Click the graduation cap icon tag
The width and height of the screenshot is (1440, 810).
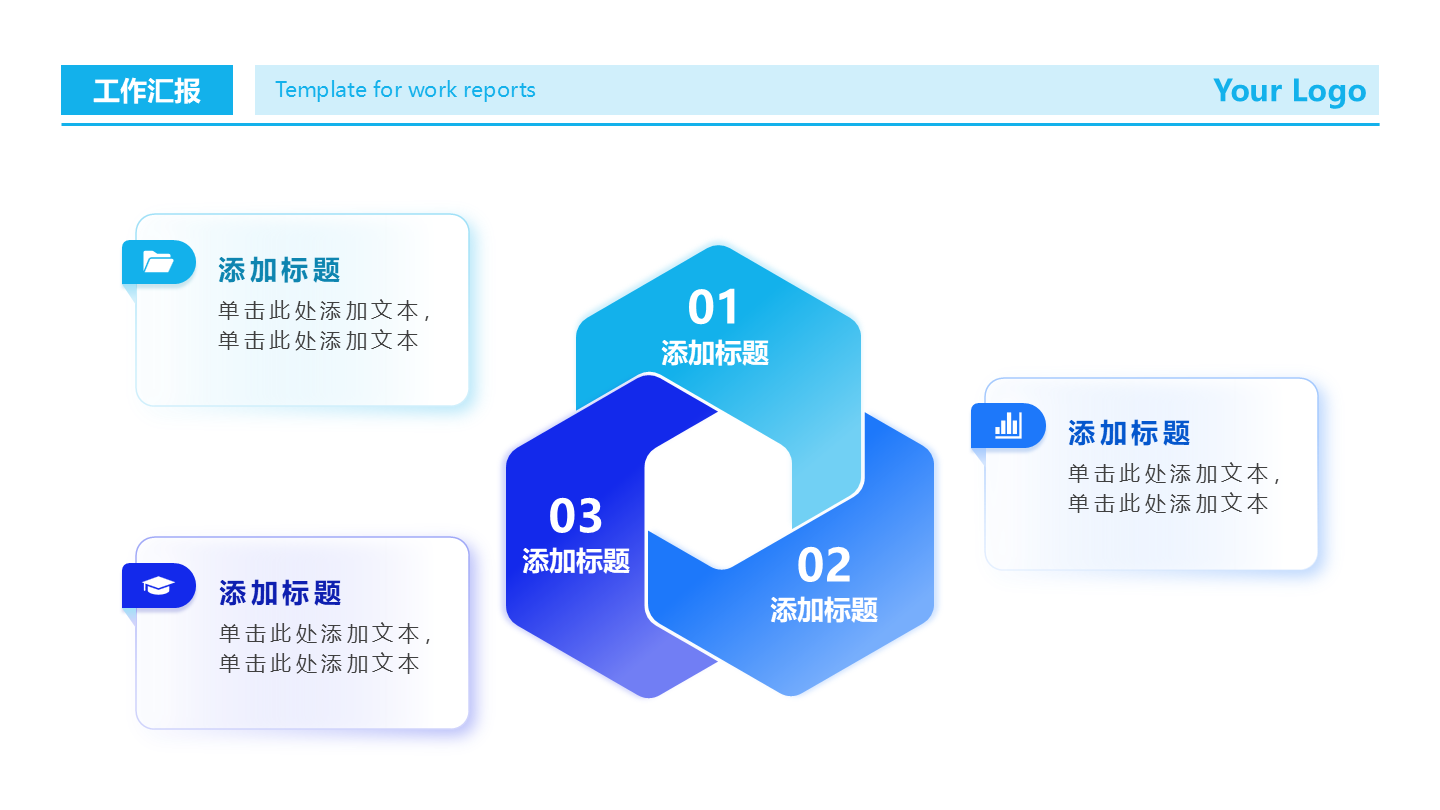point(158,585)
